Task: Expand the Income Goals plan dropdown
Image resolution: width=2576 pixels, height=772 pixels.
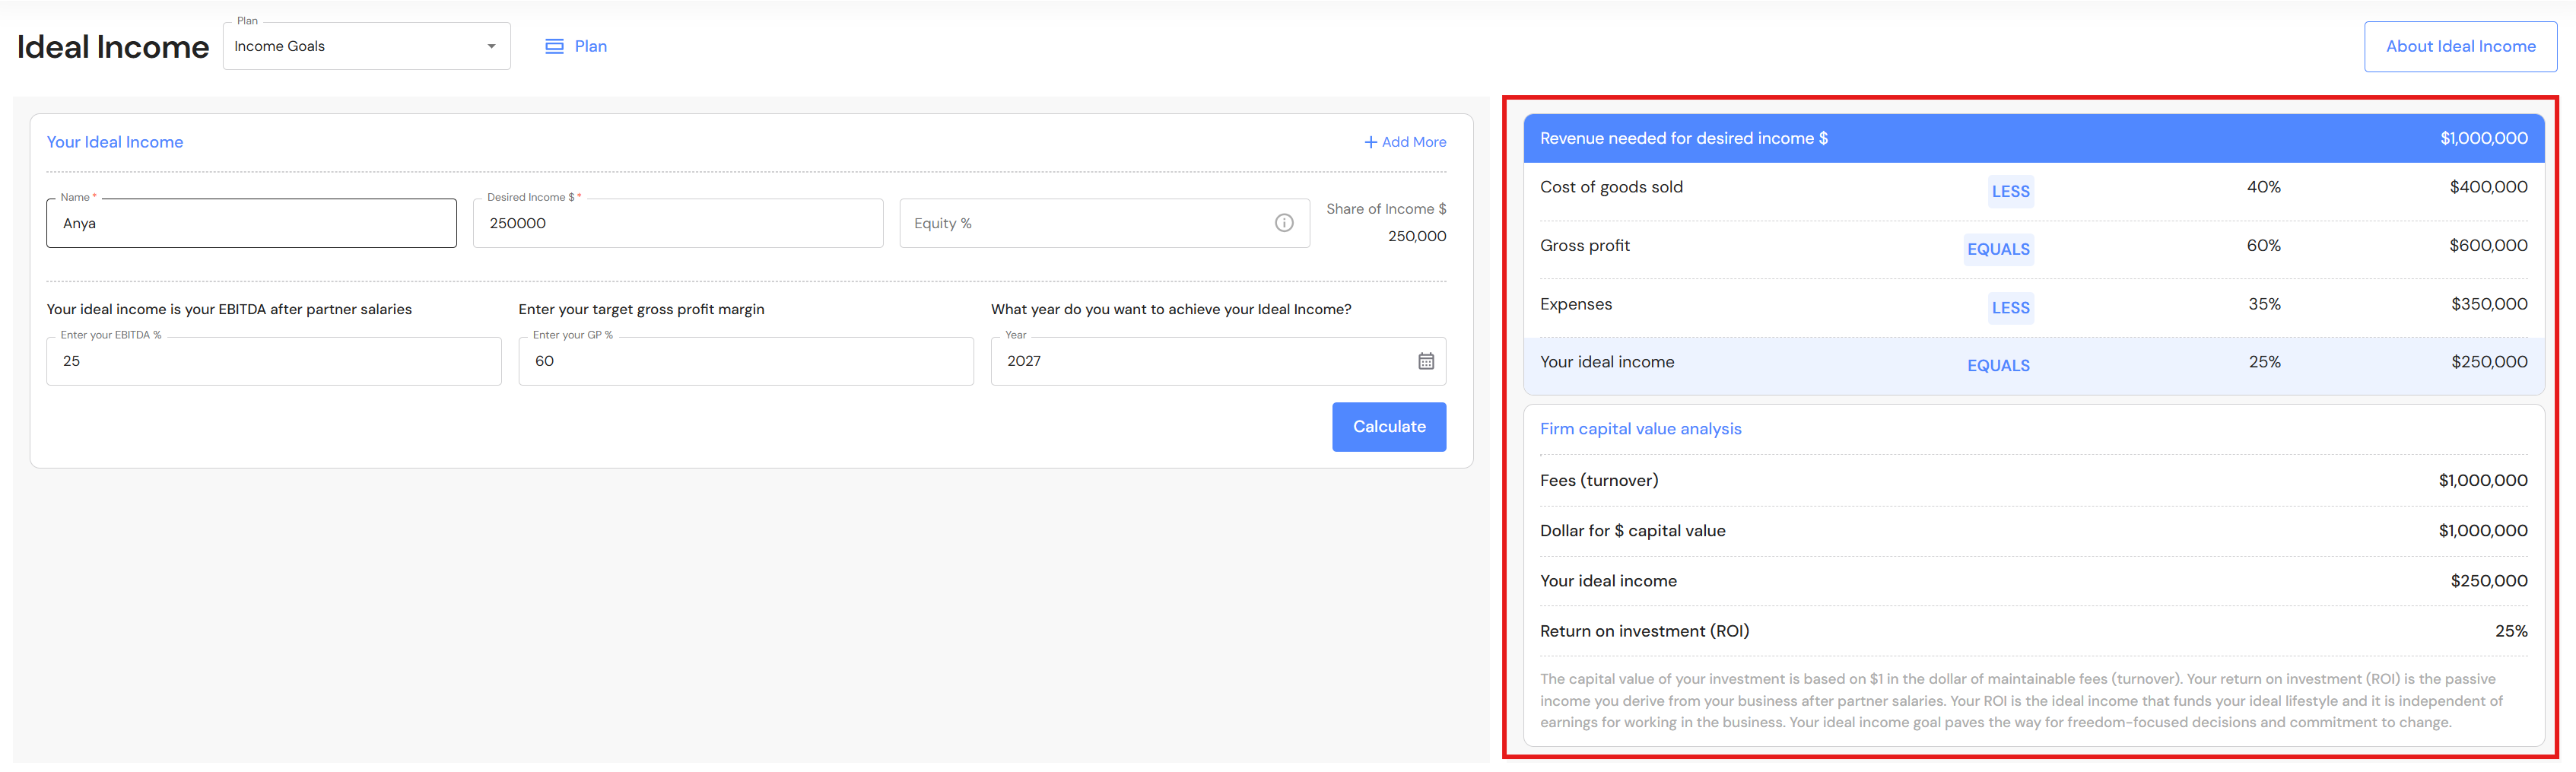Action: (x=366, y=46)
